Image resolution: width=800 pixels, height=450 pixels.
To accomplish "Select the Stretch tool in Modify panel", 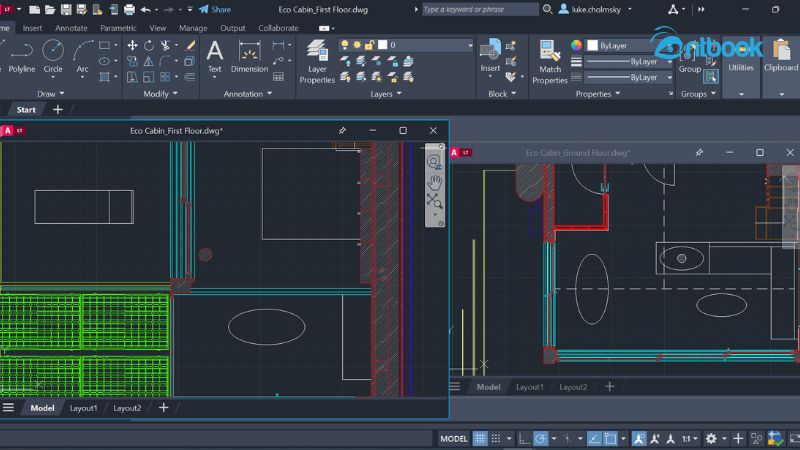I will (132, 77).
